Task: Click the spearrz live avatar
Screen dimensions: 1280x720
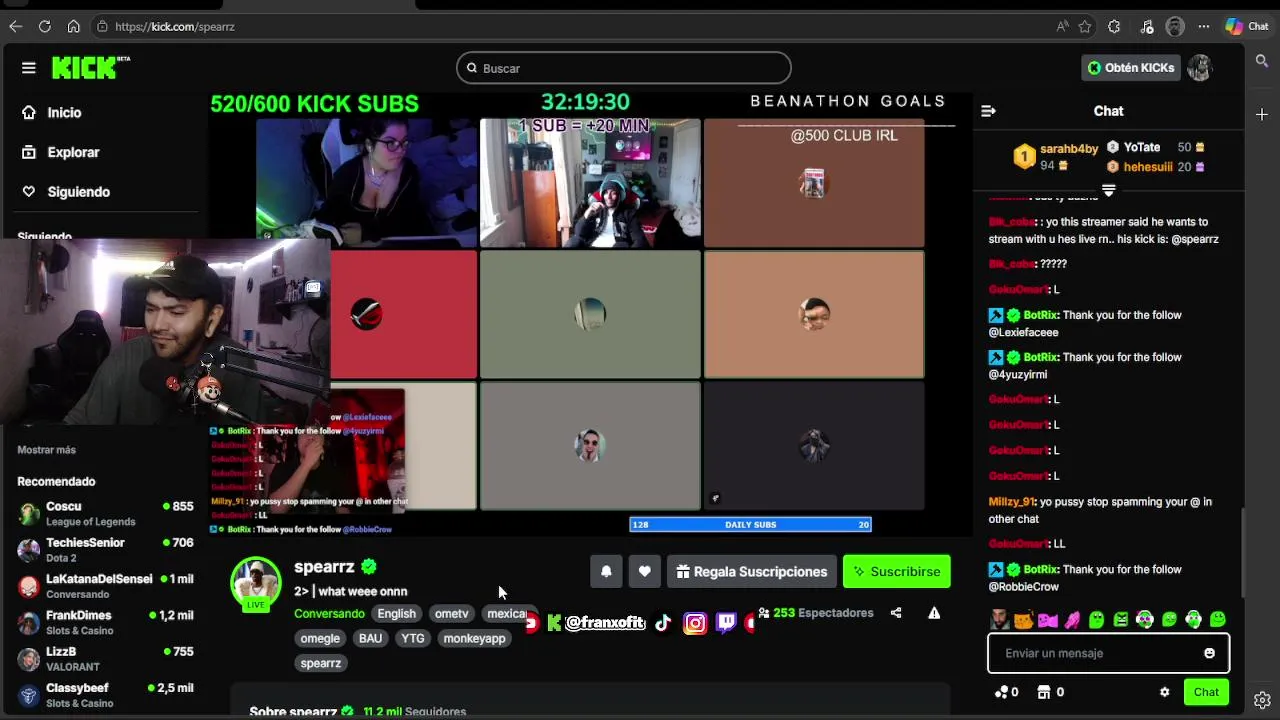Action: coord(256,582)
